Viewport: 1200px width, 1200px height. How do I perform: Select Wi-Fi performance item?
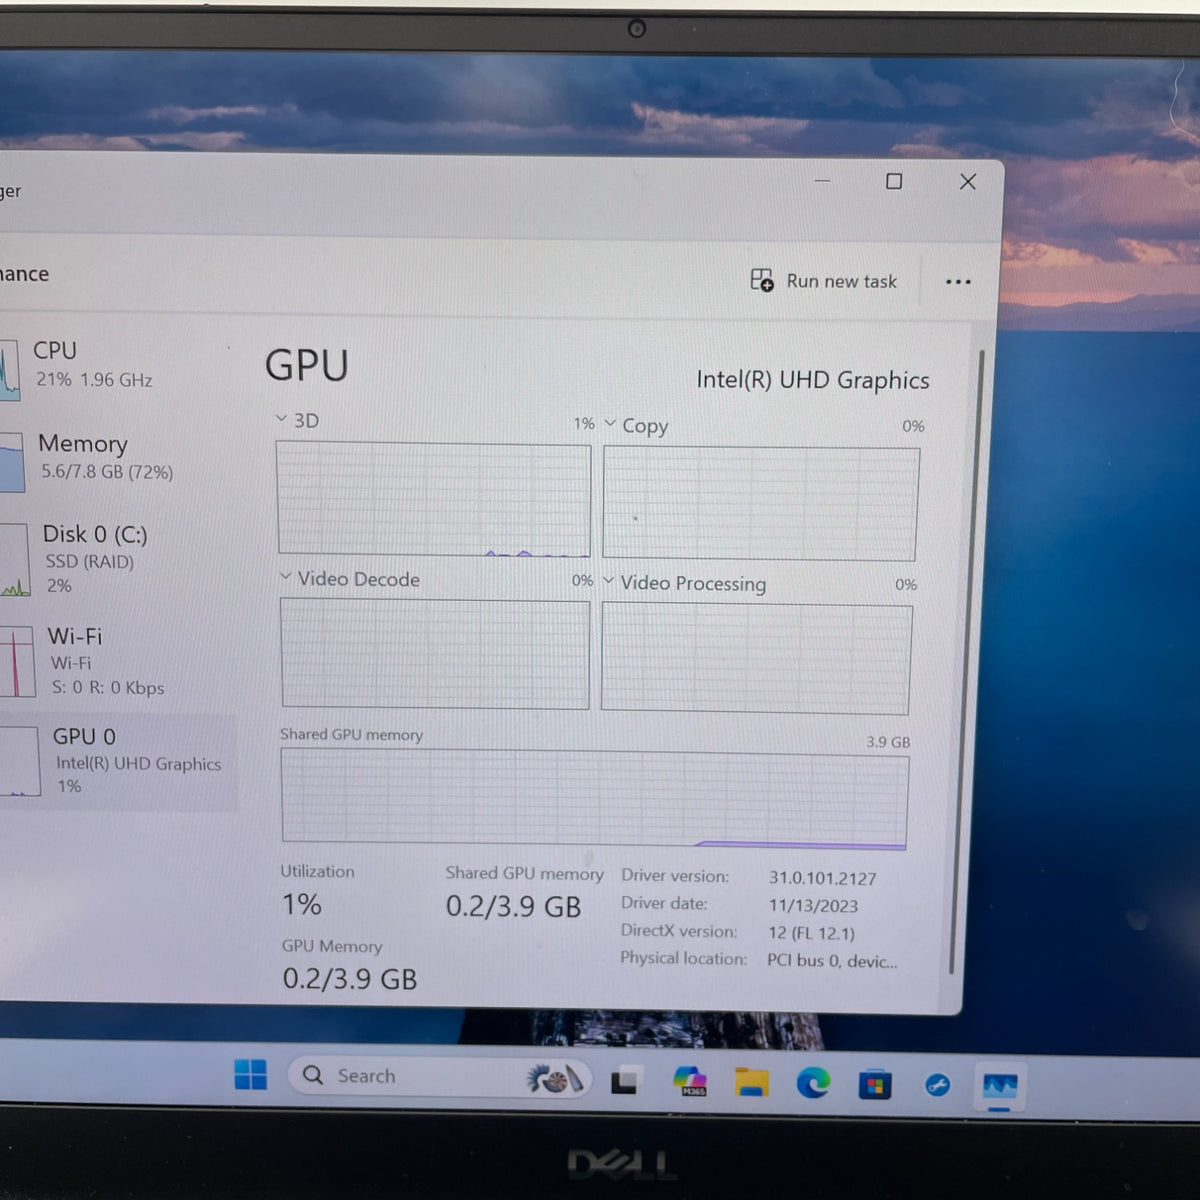pos(110,660)
